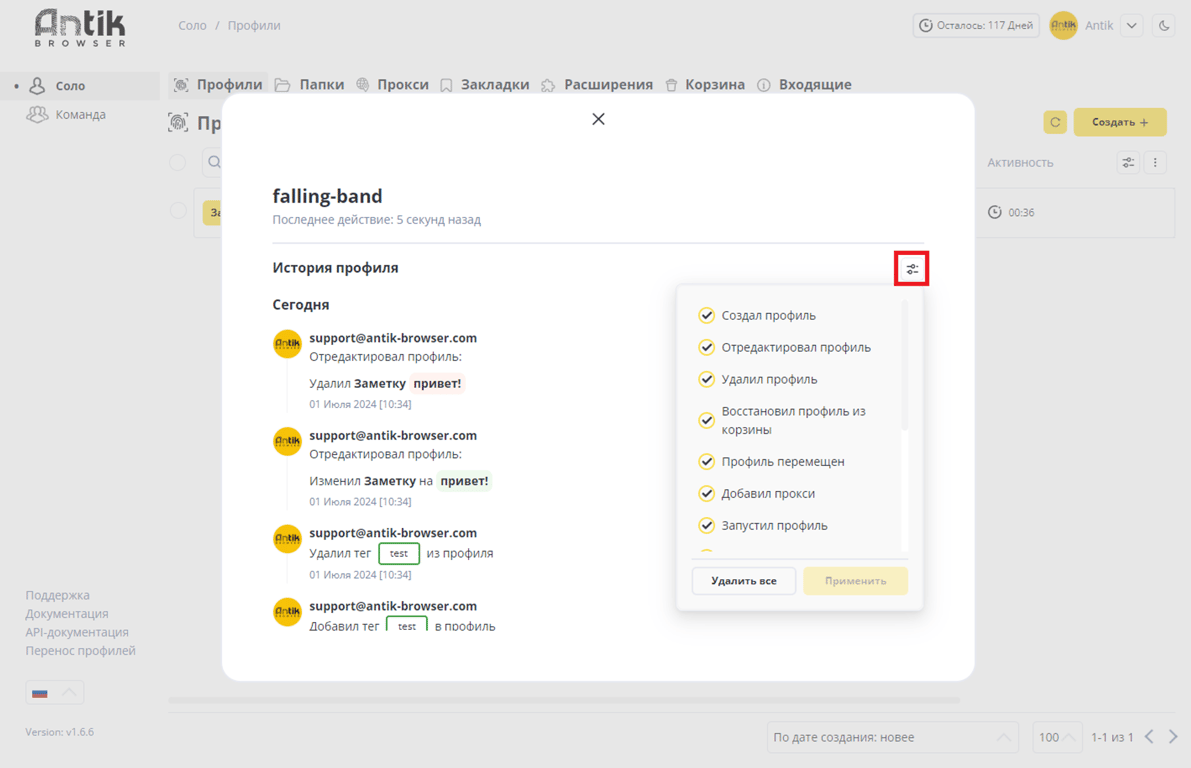Click the refresh profiles icon
This screenshot has width=1191, height=768.
pyautogui.click(x=1055, y=122)
